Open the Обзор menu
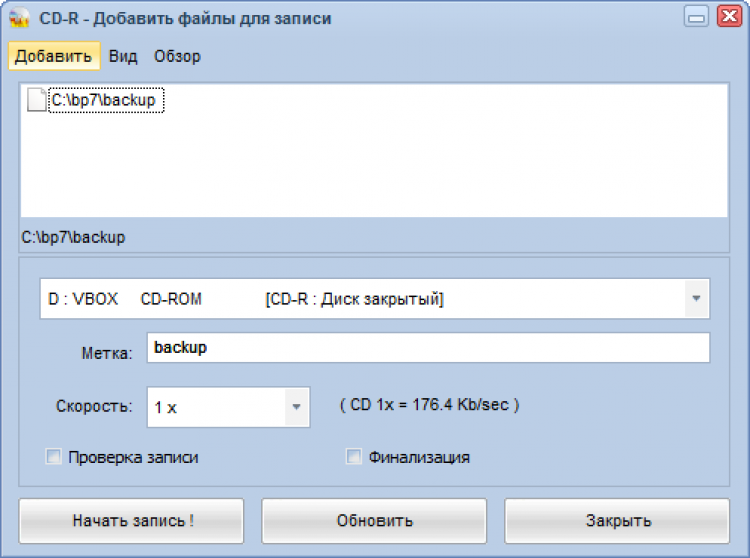Viewport: 750px width, 558px height. coord(177,56)
